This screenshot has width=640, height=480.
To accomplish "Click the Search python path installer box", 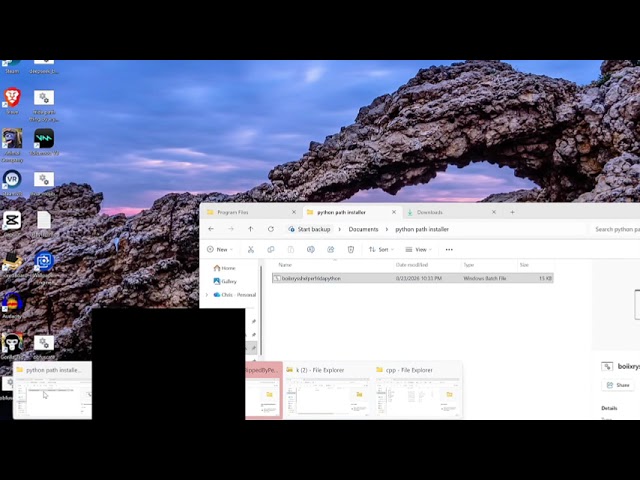I will coord(616,229).
